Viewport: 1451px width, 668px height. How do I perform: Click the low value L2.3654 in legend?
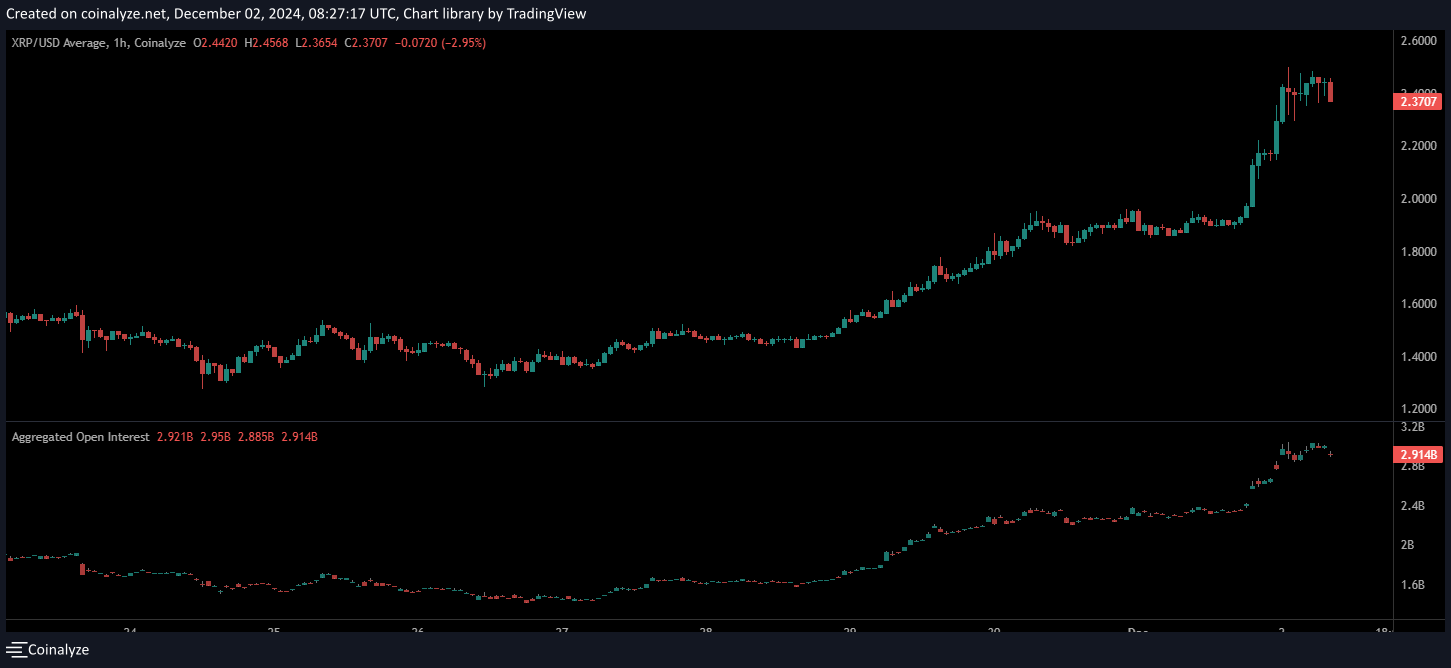click(316, 43)
